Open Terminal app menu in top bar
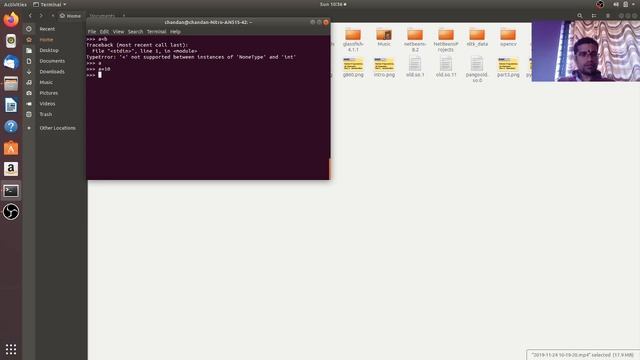 pos(50,4)
